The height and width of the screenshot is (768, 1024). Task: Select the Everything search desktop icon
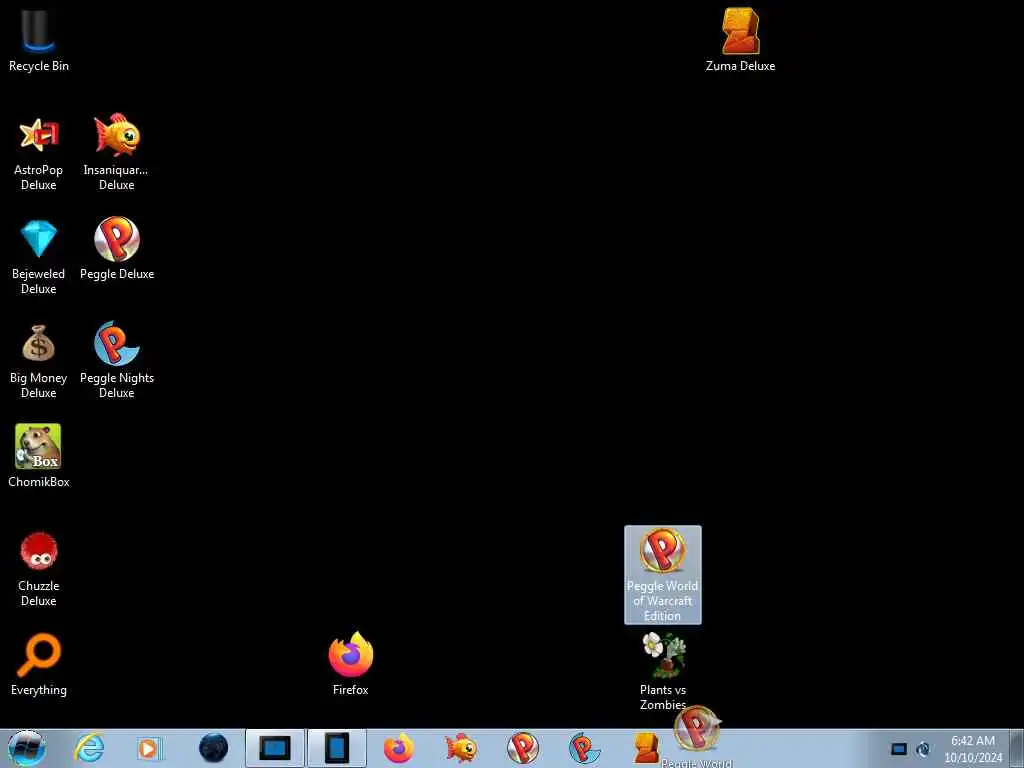point(39,664)
